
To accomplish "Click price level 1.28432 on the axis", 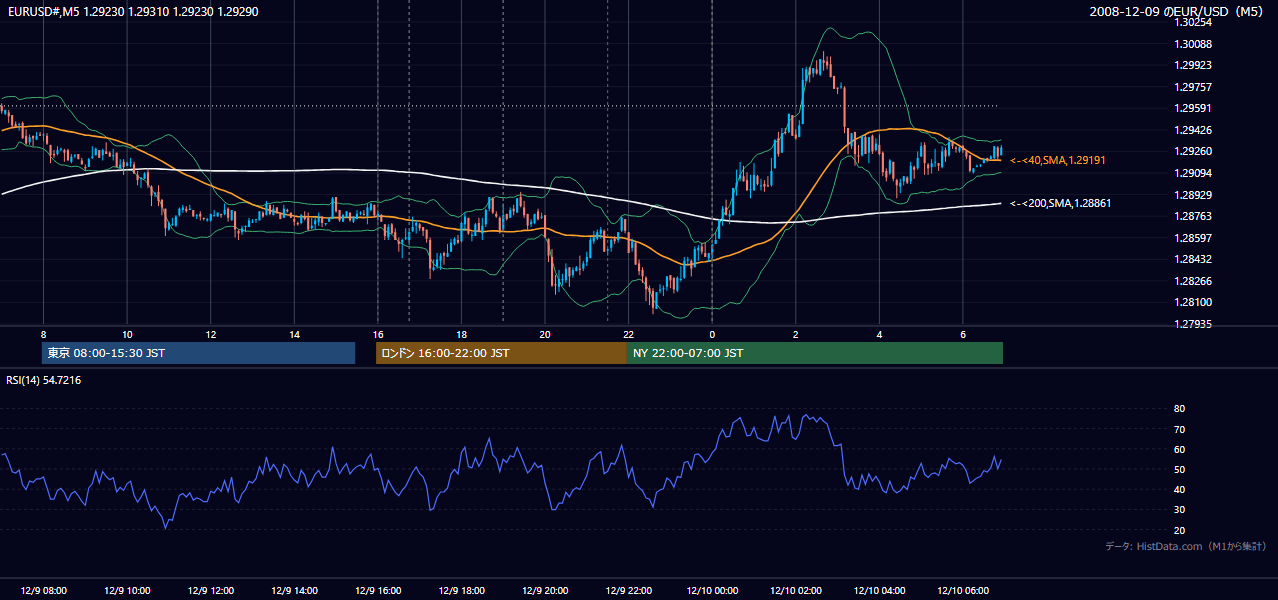I will pos(1193,259).
